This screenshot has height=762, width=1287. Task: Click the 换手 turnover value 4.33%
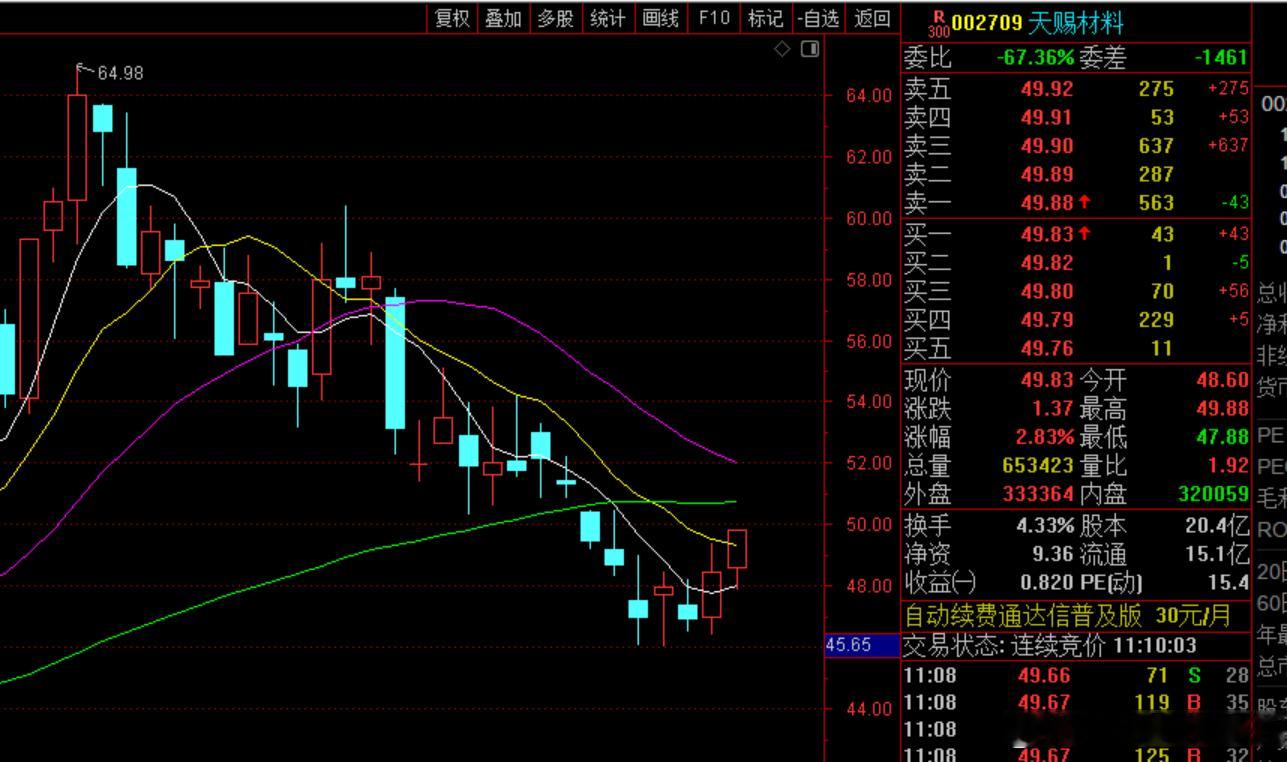(x=1044, y=525)
